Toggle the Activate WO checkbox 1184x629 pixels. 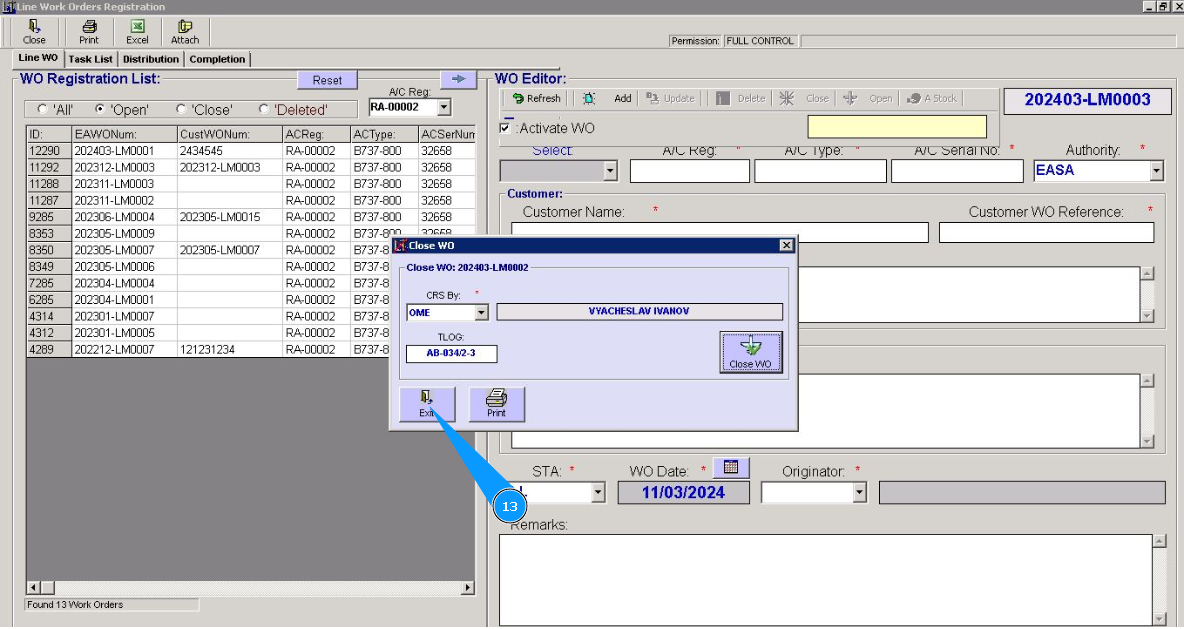click(x=505, y=128)
